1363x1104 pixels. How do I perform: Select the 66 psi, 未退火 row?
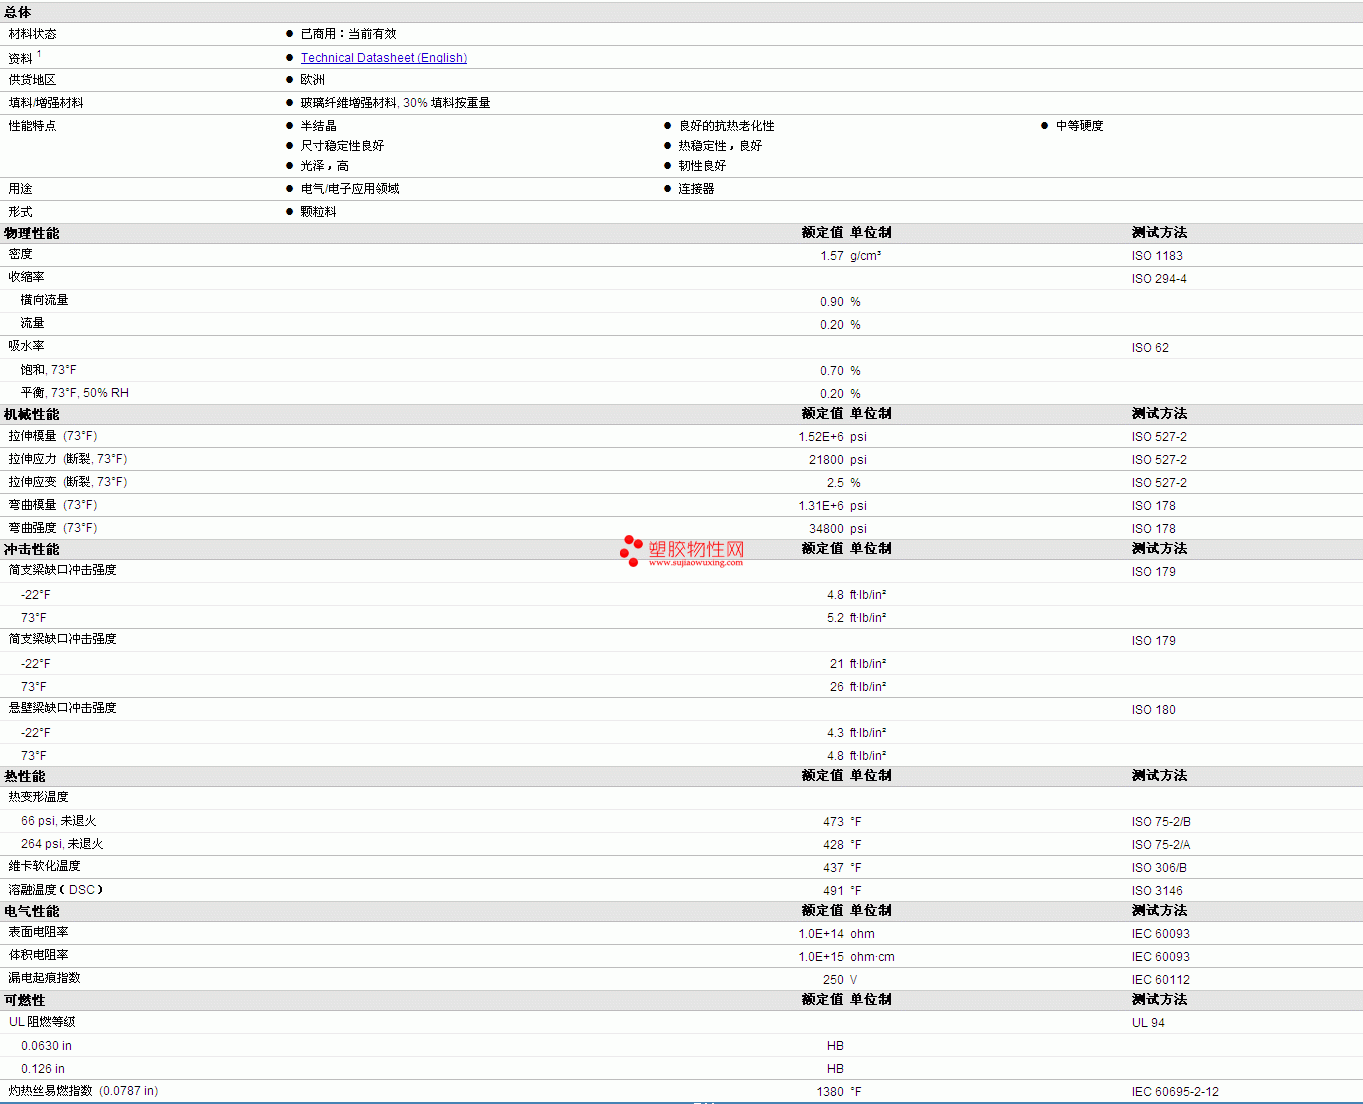59,821
